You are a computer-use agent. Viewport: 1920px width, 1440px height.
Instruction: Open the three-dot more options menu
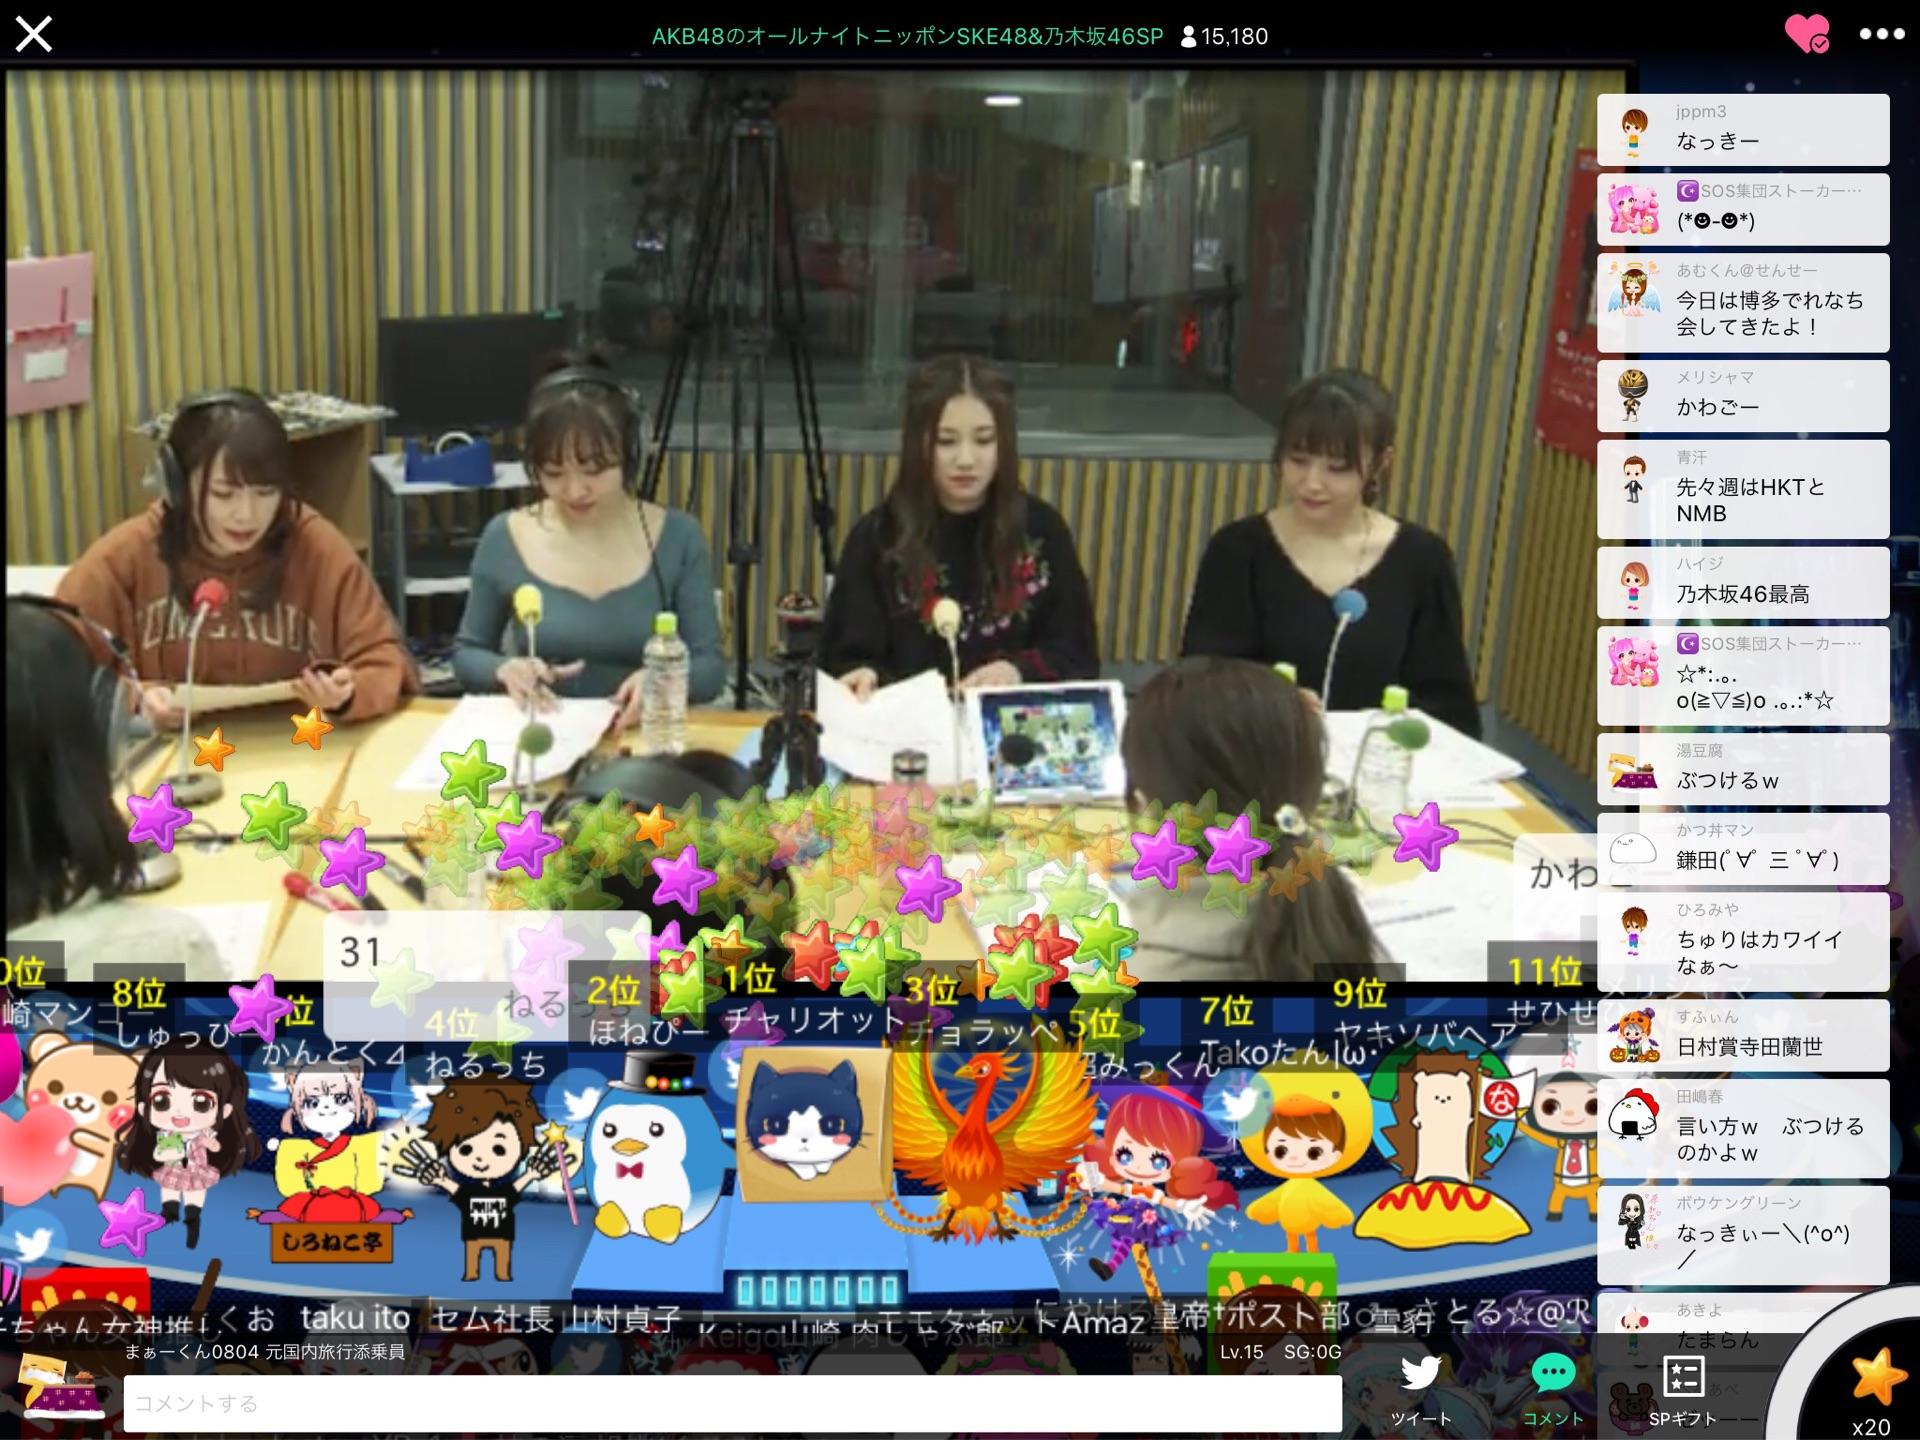click(1881, 34)
